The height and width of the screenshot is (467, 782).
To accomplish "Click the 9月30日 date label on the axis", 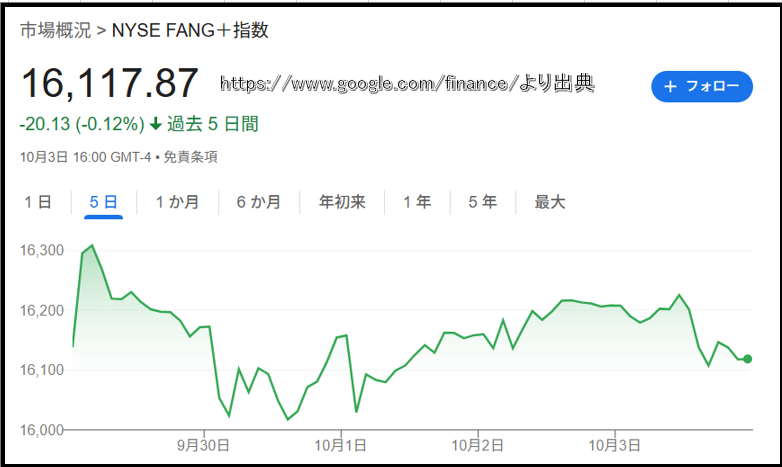I will (204, 445).
